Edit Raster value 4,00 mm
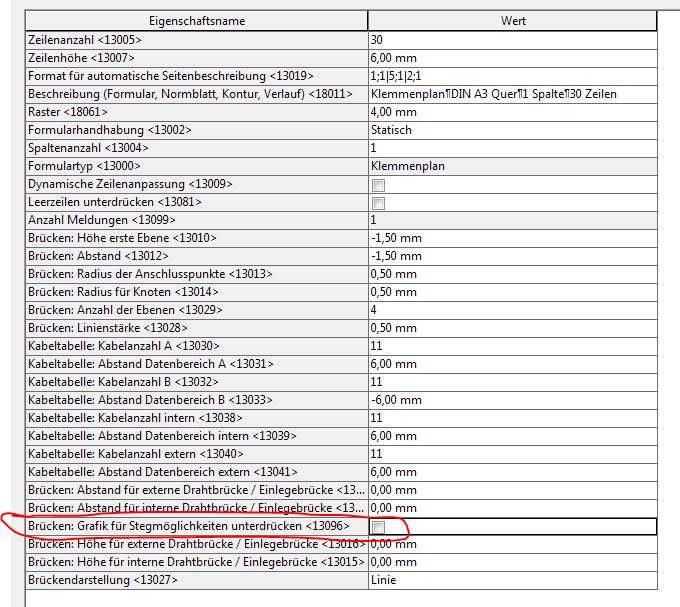 [513, 112]
